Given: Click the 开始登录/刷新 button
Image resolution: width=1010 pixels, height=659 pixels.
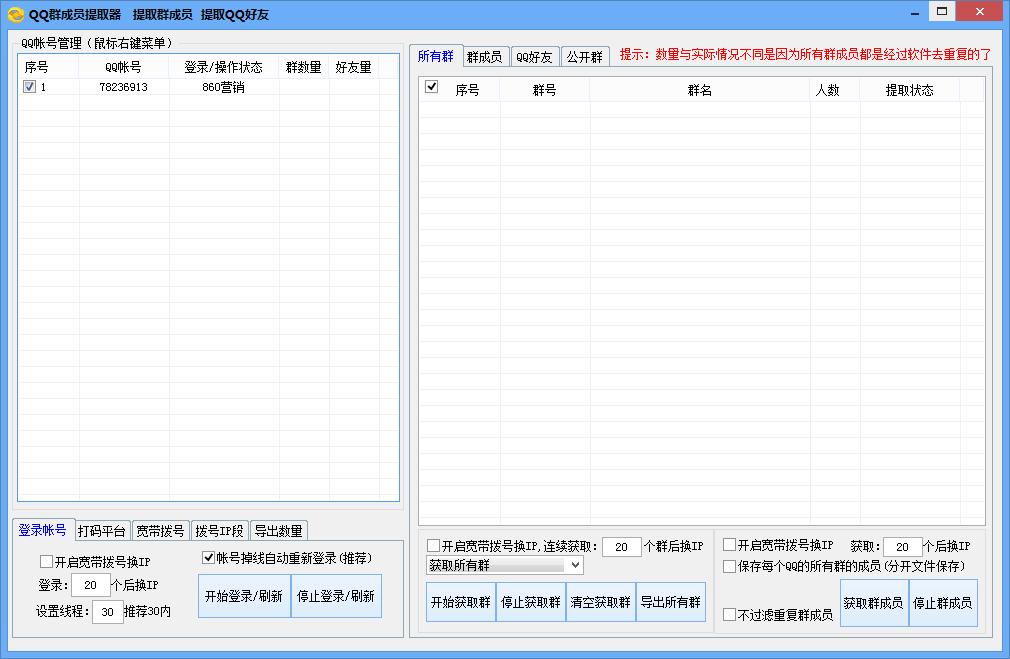Looking at the screenshot, I should [x=244, y=596].
